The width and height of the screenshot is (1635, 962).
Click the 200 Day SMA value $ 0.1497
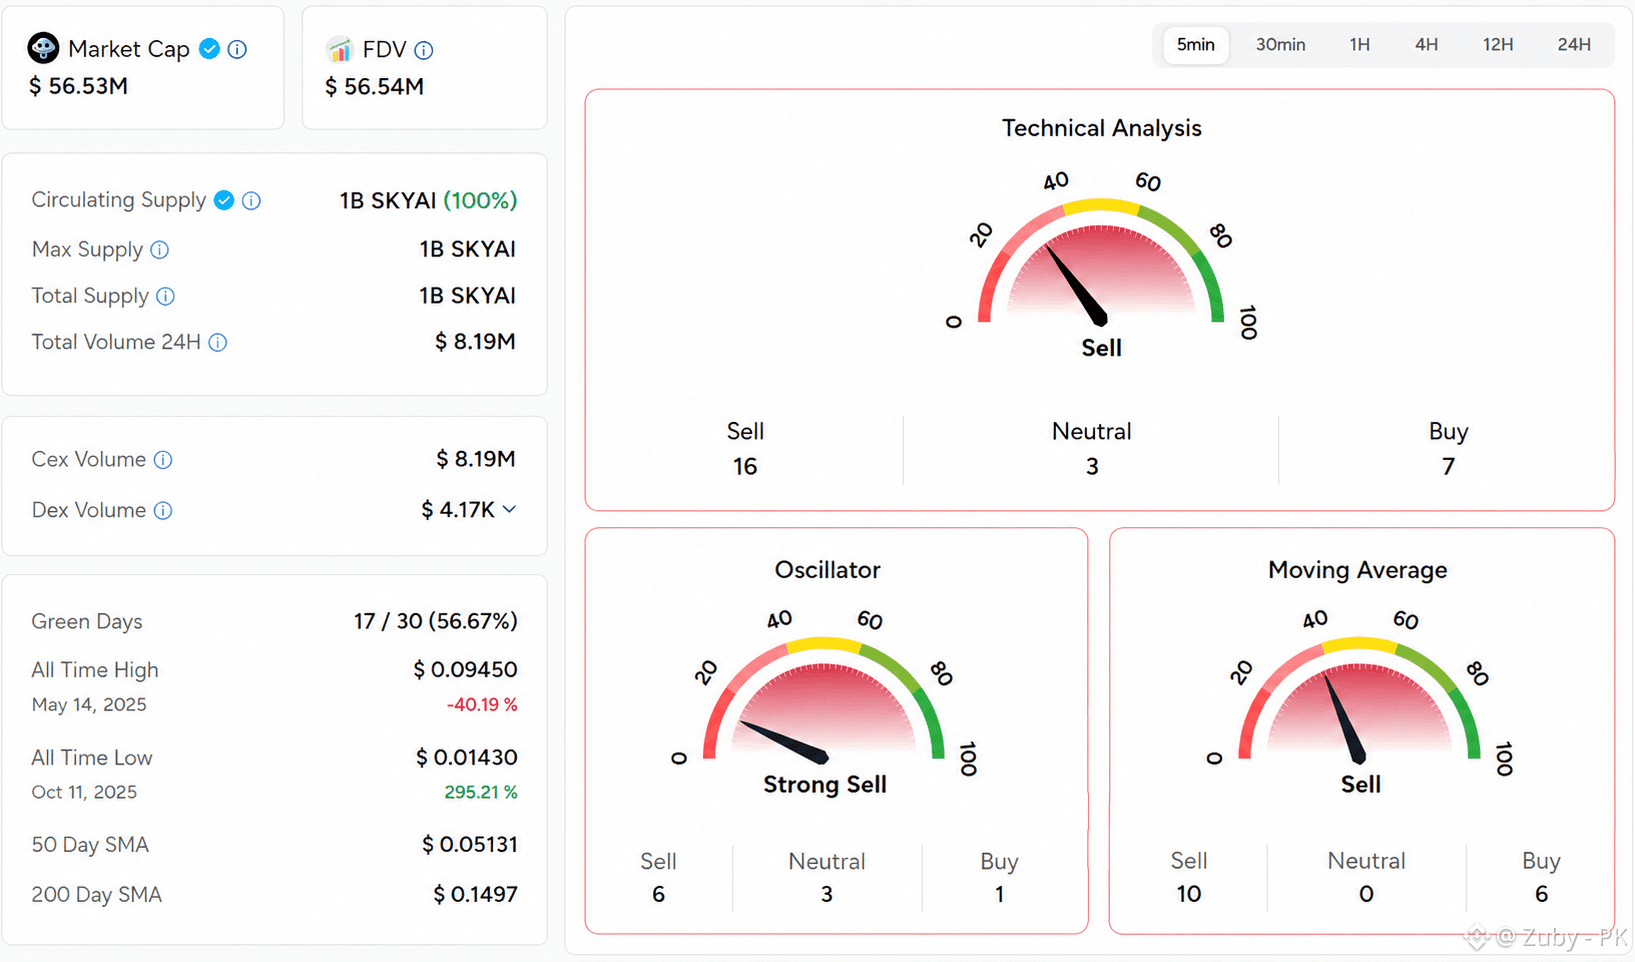coord(475,895)
